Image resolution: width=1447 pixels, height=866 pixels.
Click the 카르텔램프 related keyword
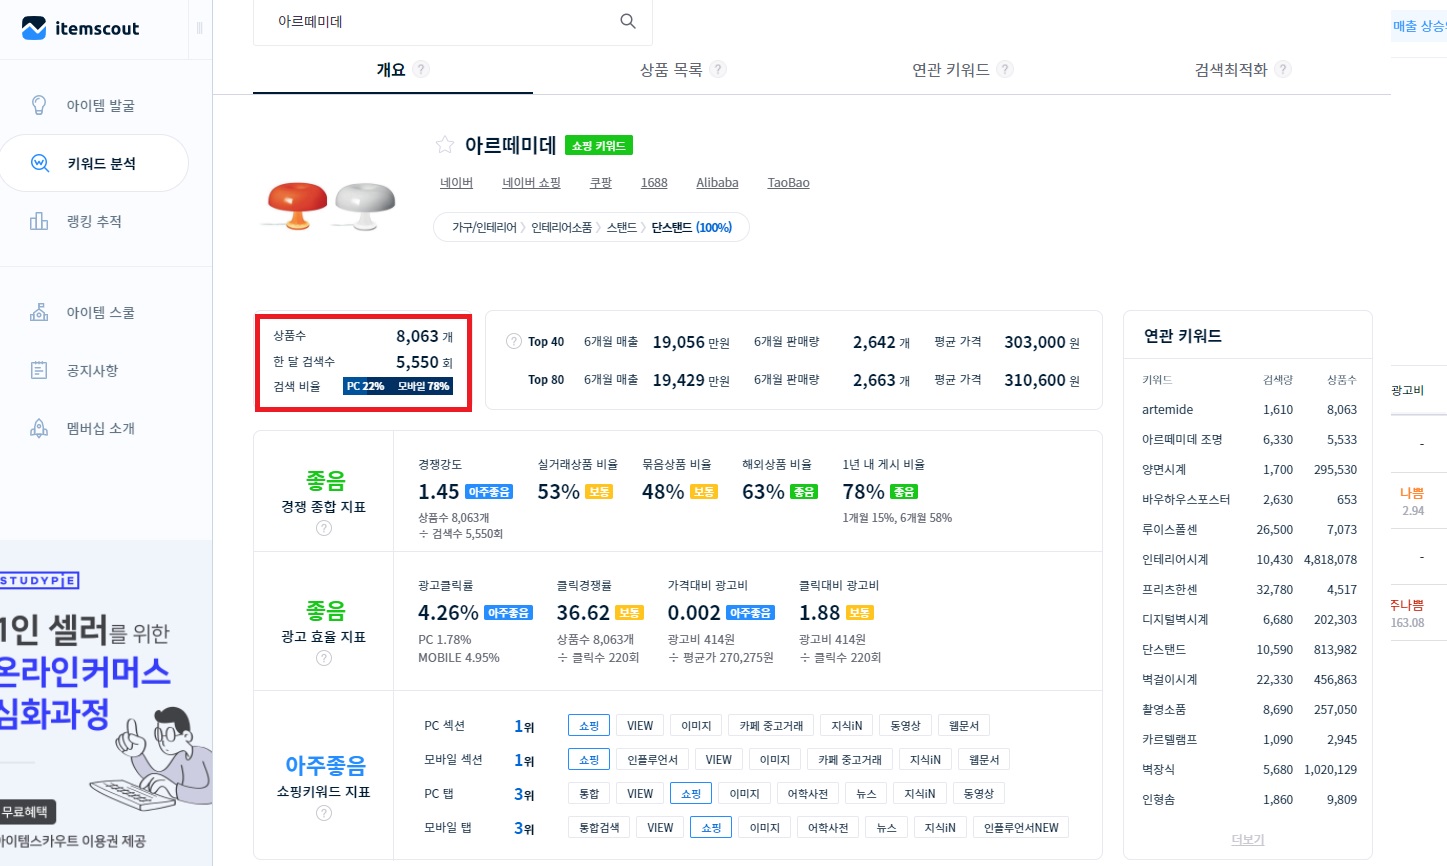point(1169,739)
